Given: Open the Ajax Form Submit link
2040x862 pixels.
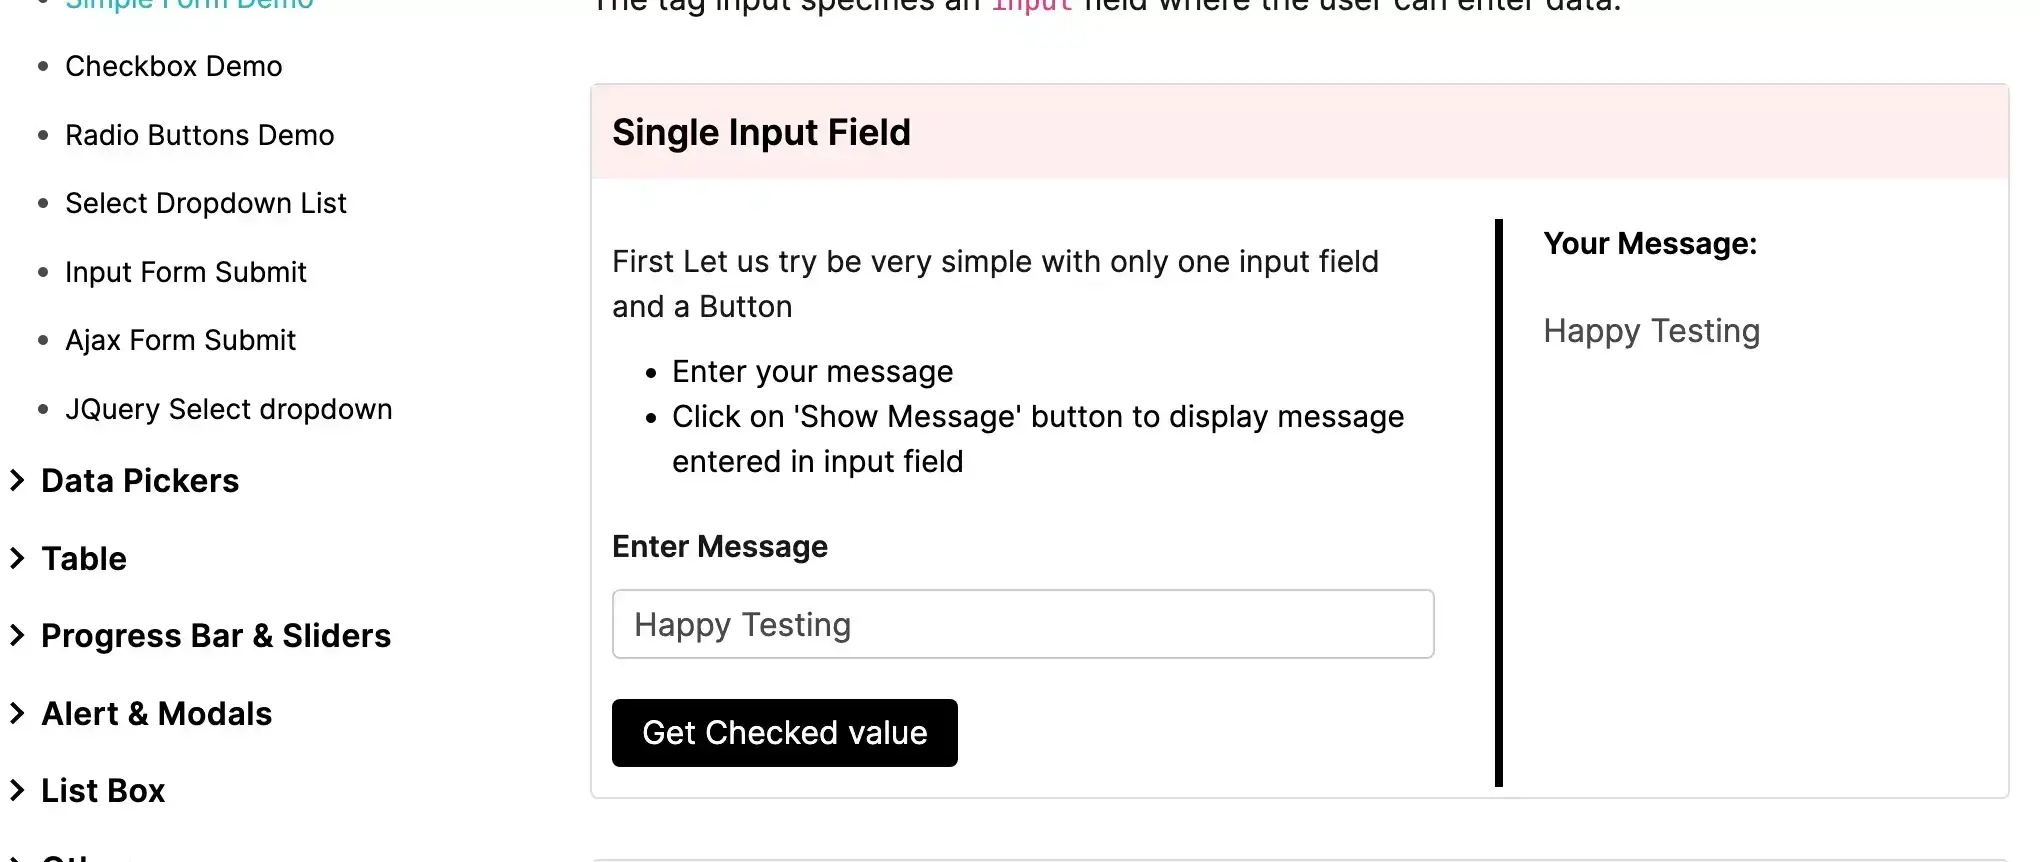Looking at the screenshot, I should click(x=181, y=340).
